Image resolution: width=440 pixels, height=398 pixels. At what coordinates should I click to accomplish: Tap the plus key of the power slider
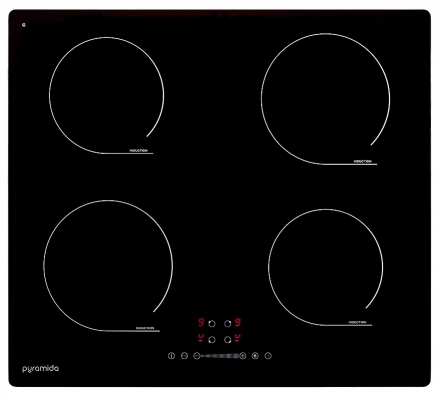tap(243, 356)
